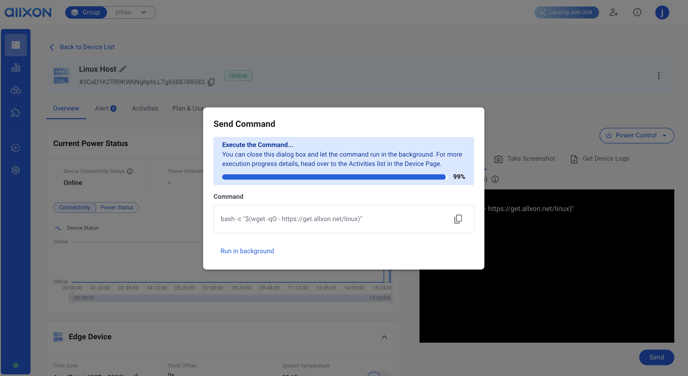
Task: Edit the Linux Host name pencil icon
Action: click(x=123, y=69)
